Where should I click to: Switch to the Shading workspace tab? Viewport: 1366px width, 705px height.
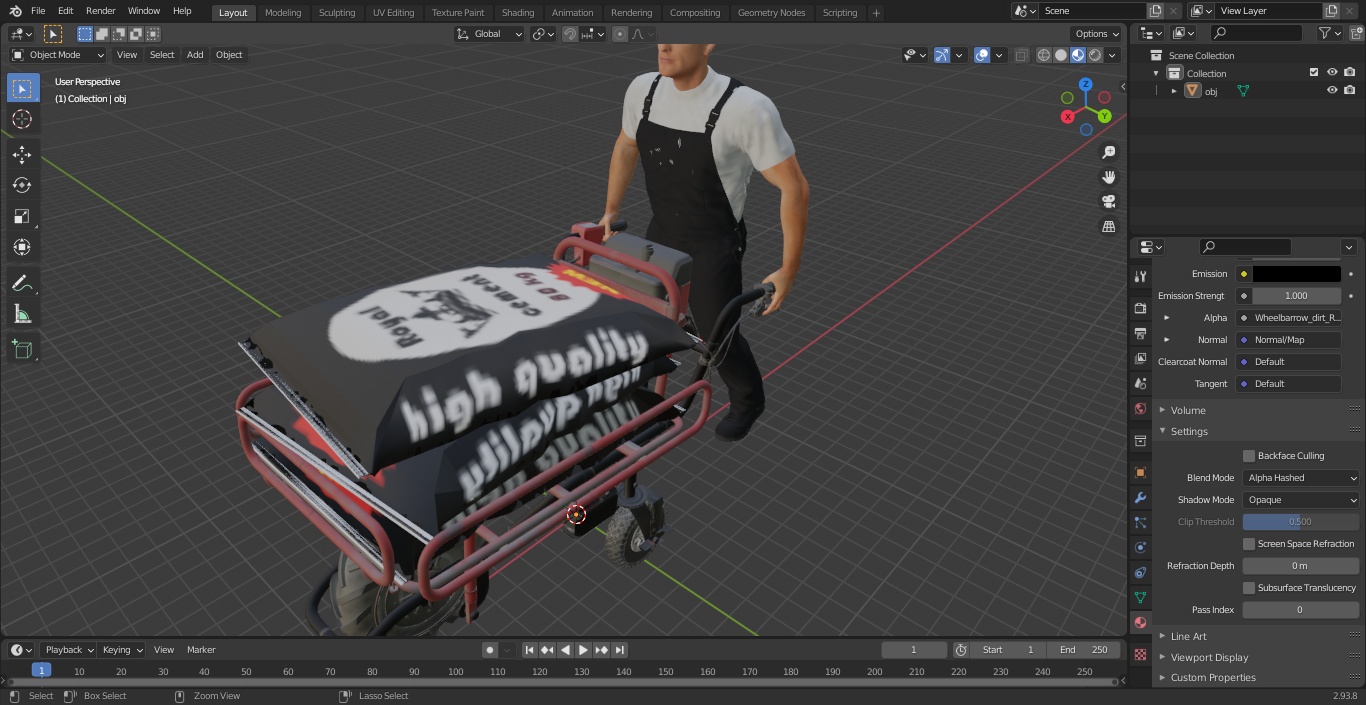pos(518,12)
